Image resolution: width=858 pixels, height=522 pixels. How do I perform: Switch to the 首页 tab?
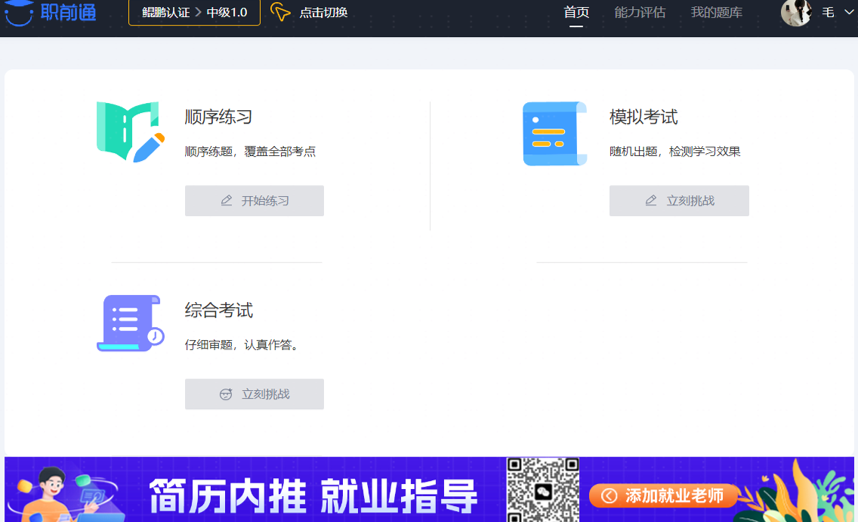[x=576, y=13]
